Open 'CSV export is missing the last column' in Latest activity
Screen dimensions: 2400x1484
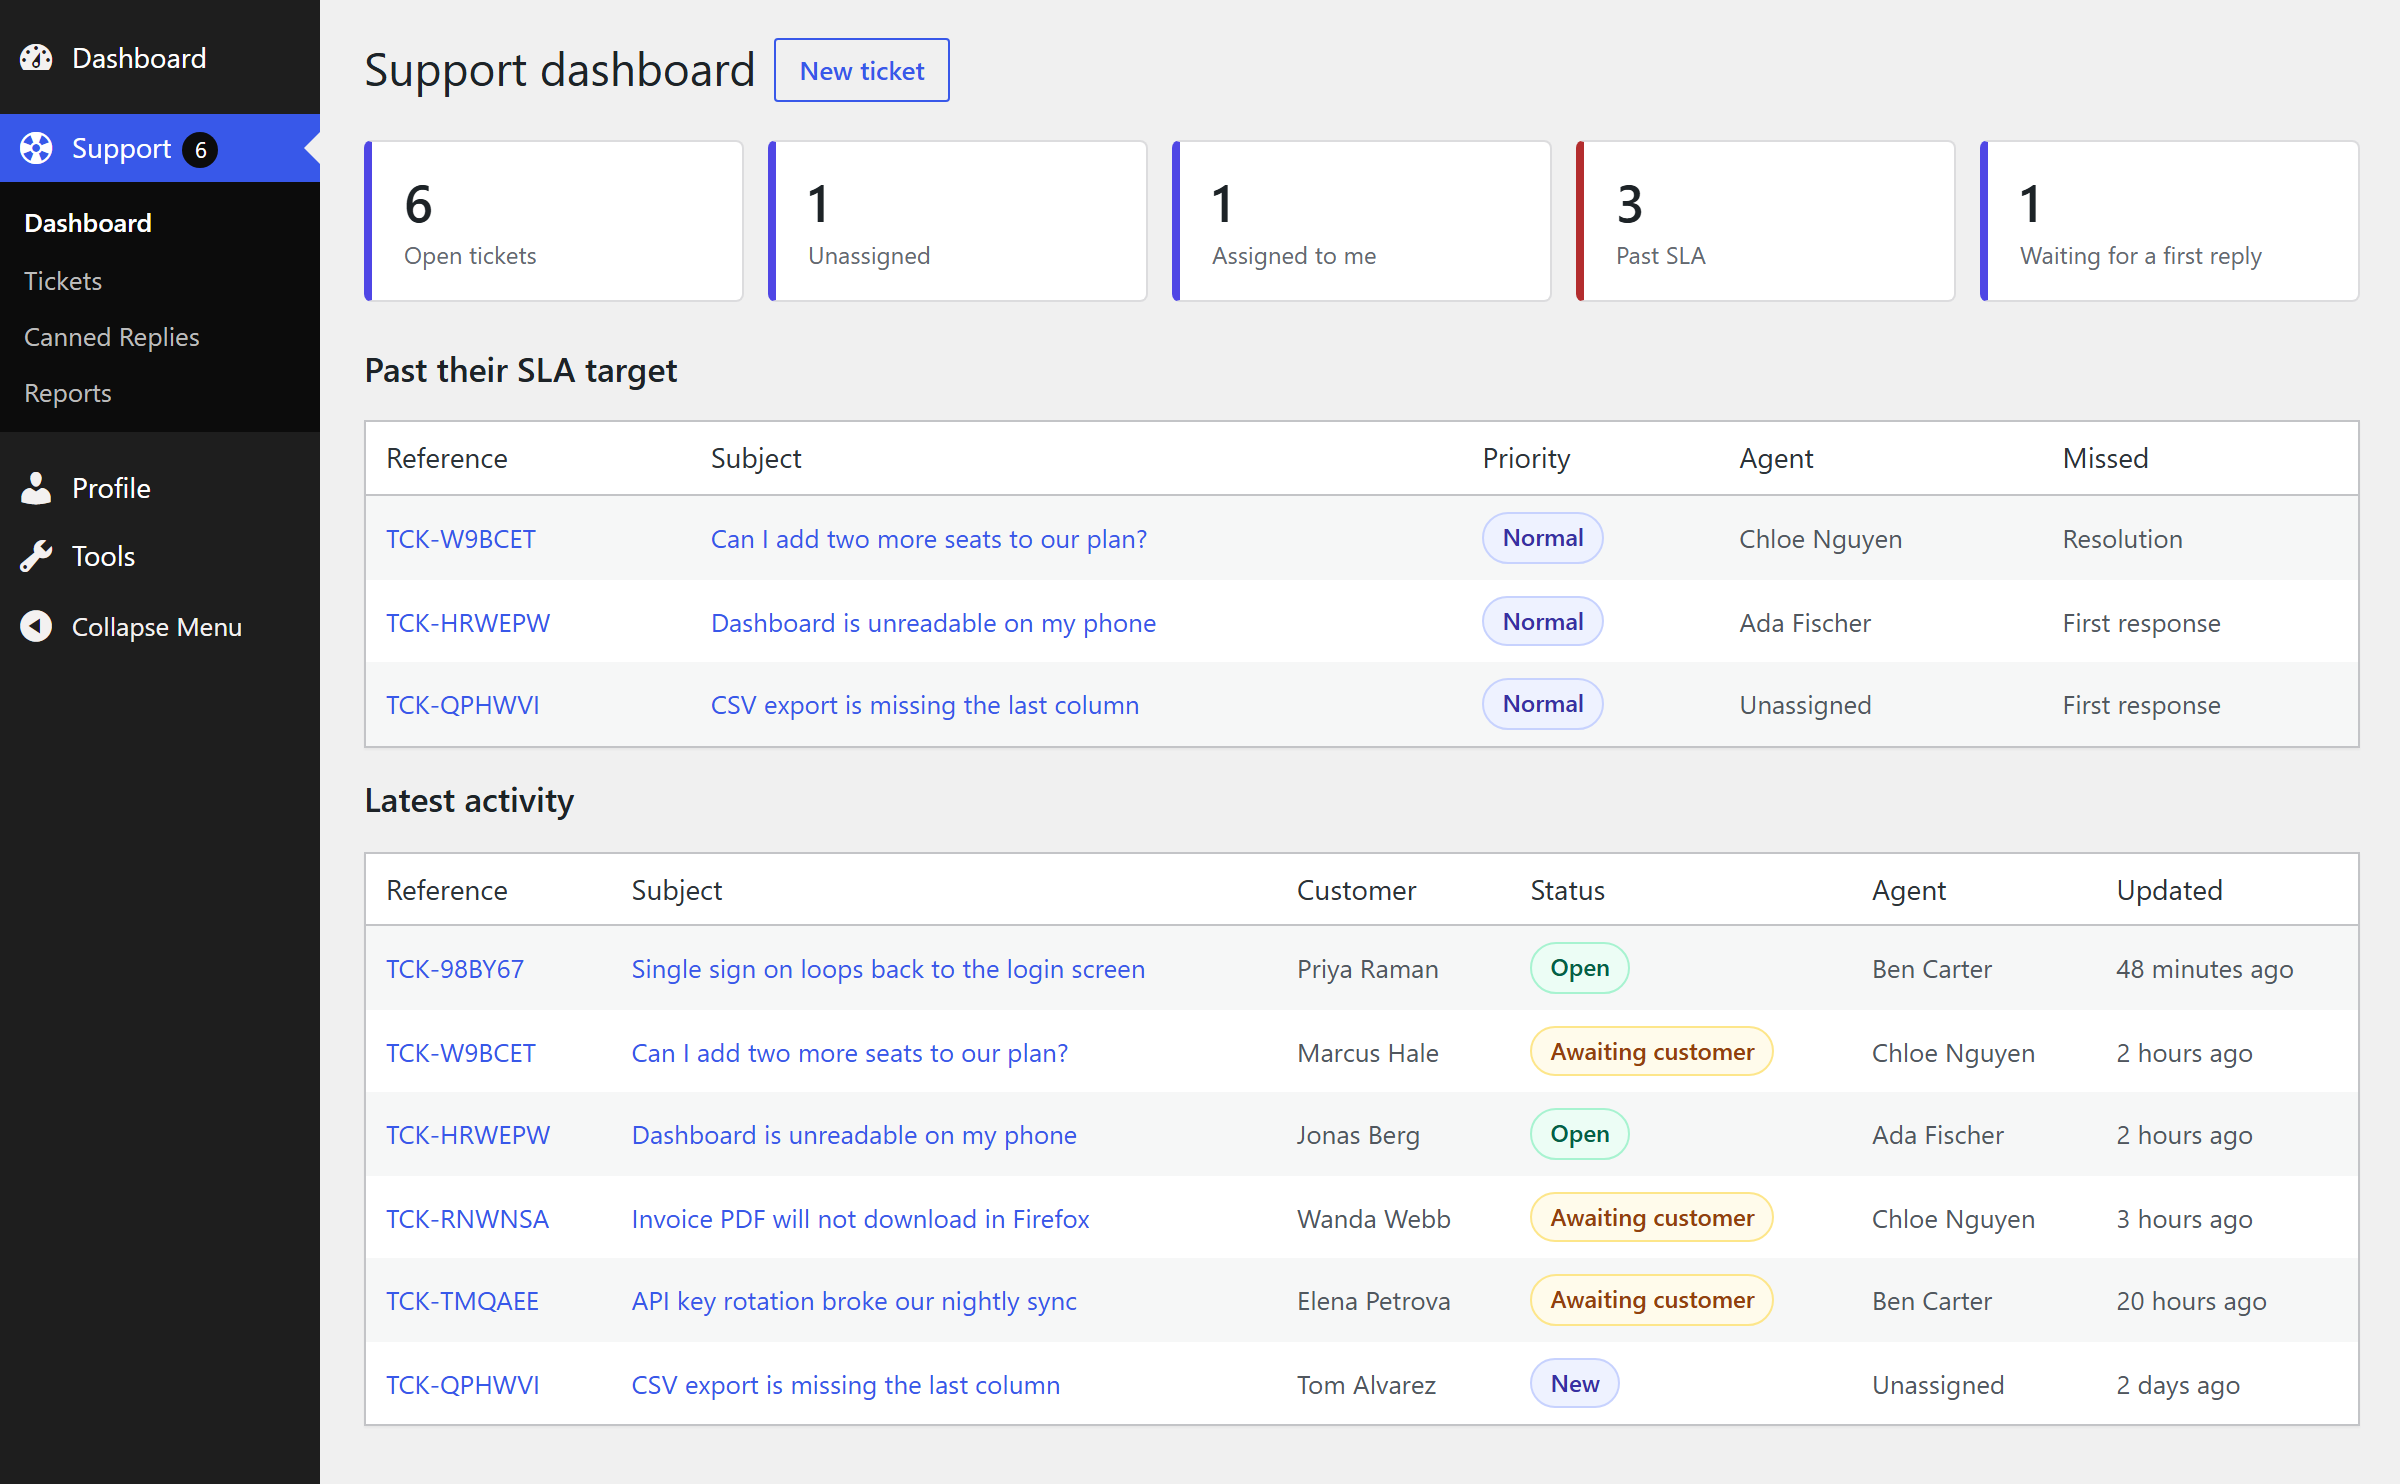click(846, 1385)
